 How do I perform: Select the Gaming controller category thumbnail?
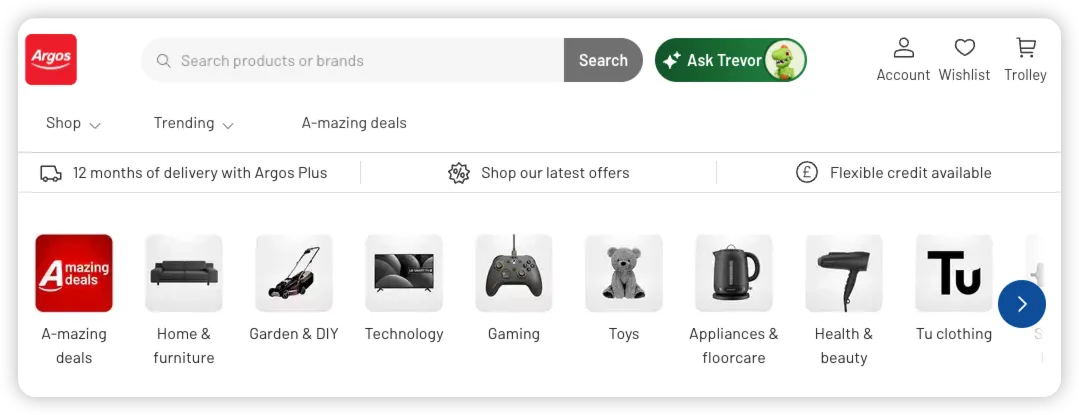pos(514,273)
